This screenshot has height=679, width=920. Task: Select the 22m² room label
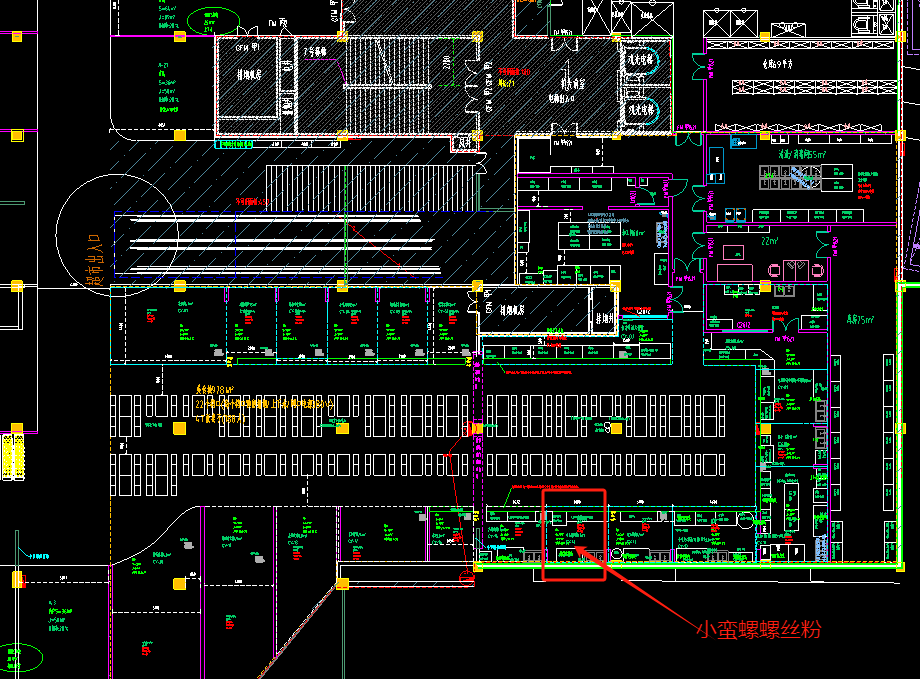770,242
